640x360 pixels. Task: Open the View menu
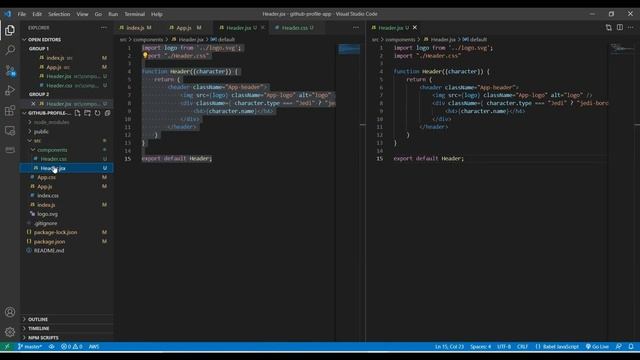[82, 14]
